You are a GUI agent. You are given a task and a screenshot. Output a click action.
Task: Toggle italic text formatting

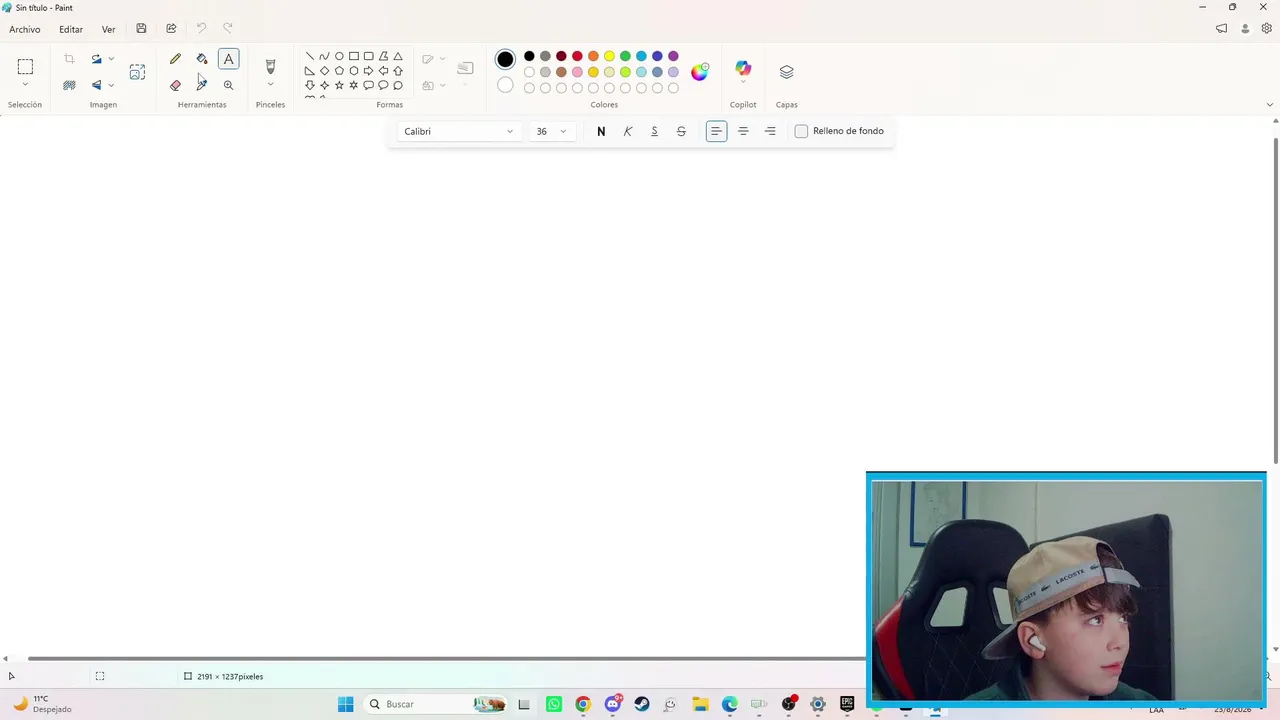(628, 131)
